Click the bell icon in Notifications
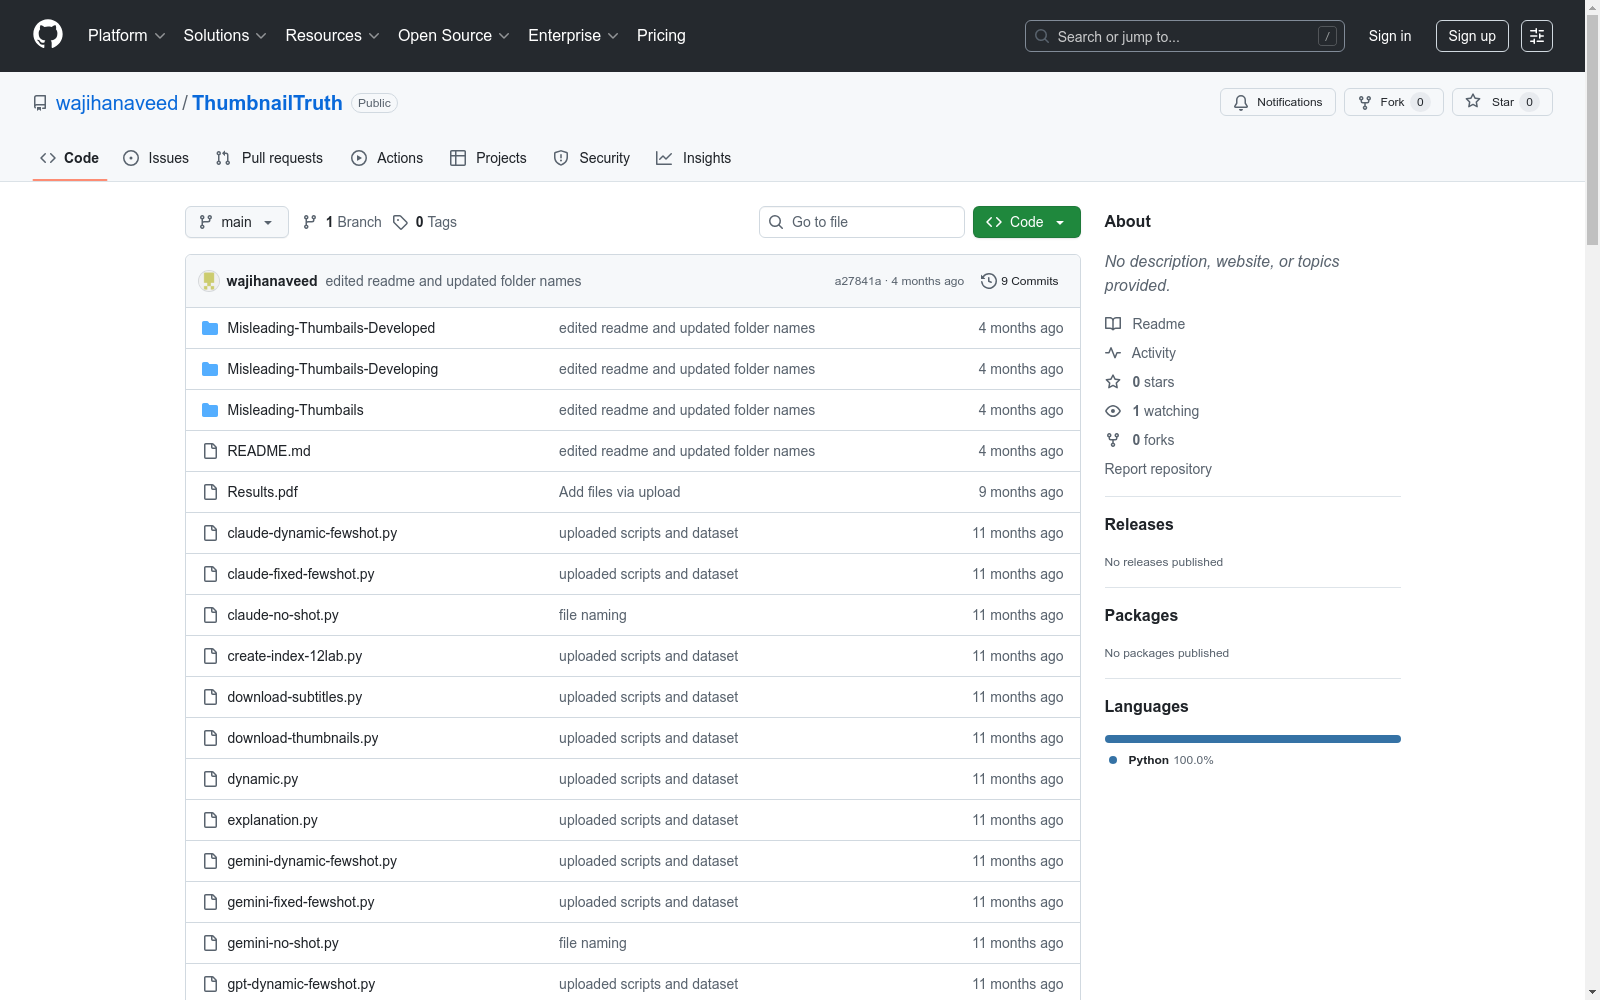This screenshot has height=1000, width=1600. click(1241, 102)
